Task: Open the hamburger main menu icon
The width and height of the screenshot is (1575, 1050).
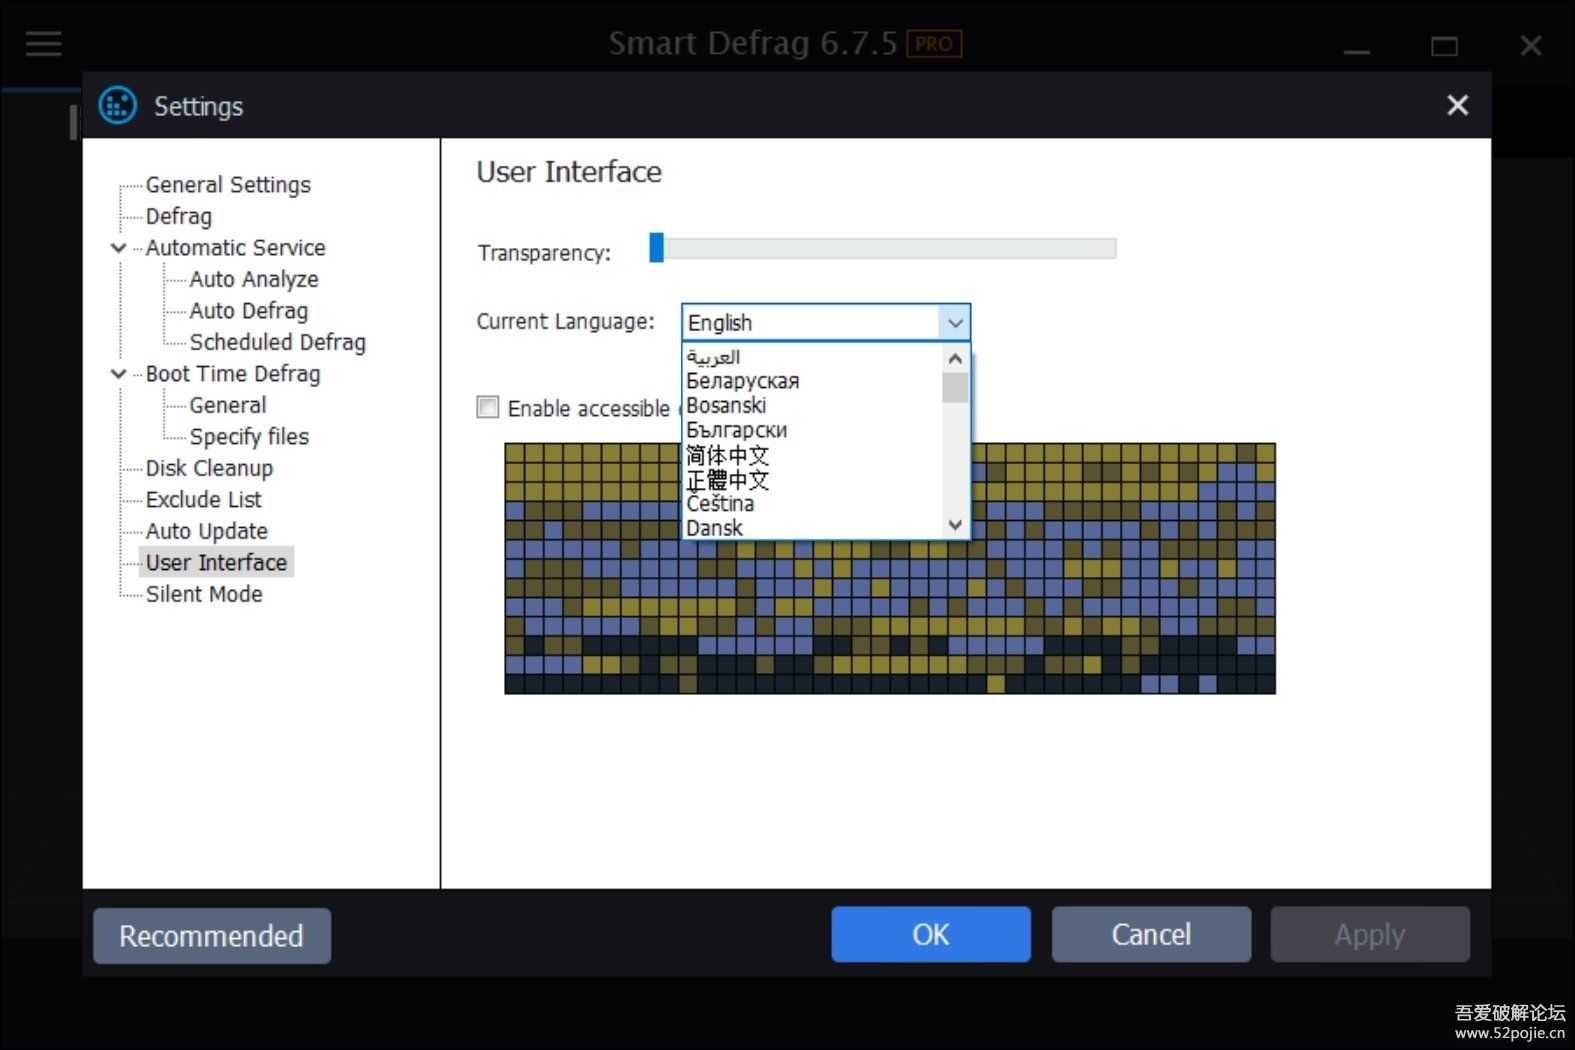Action: (x=43, y=43)
